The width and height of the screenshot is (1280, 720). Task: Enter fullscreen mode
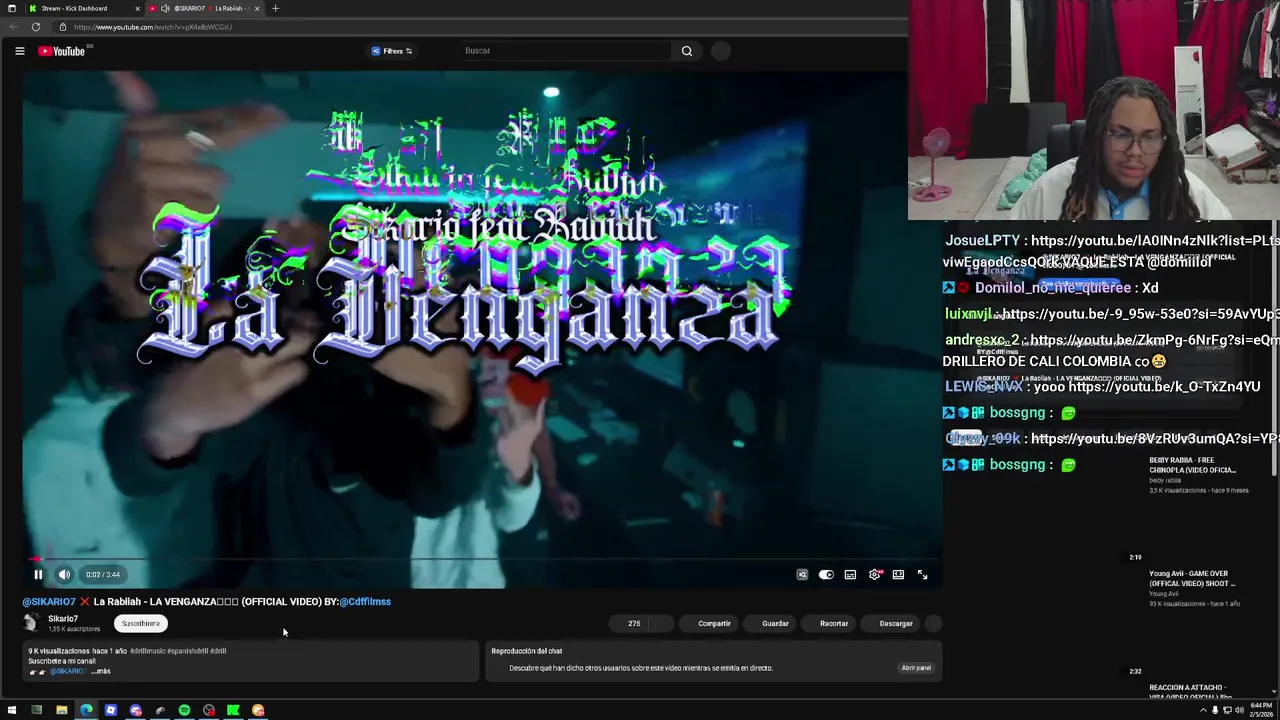(x=922, y=575)
